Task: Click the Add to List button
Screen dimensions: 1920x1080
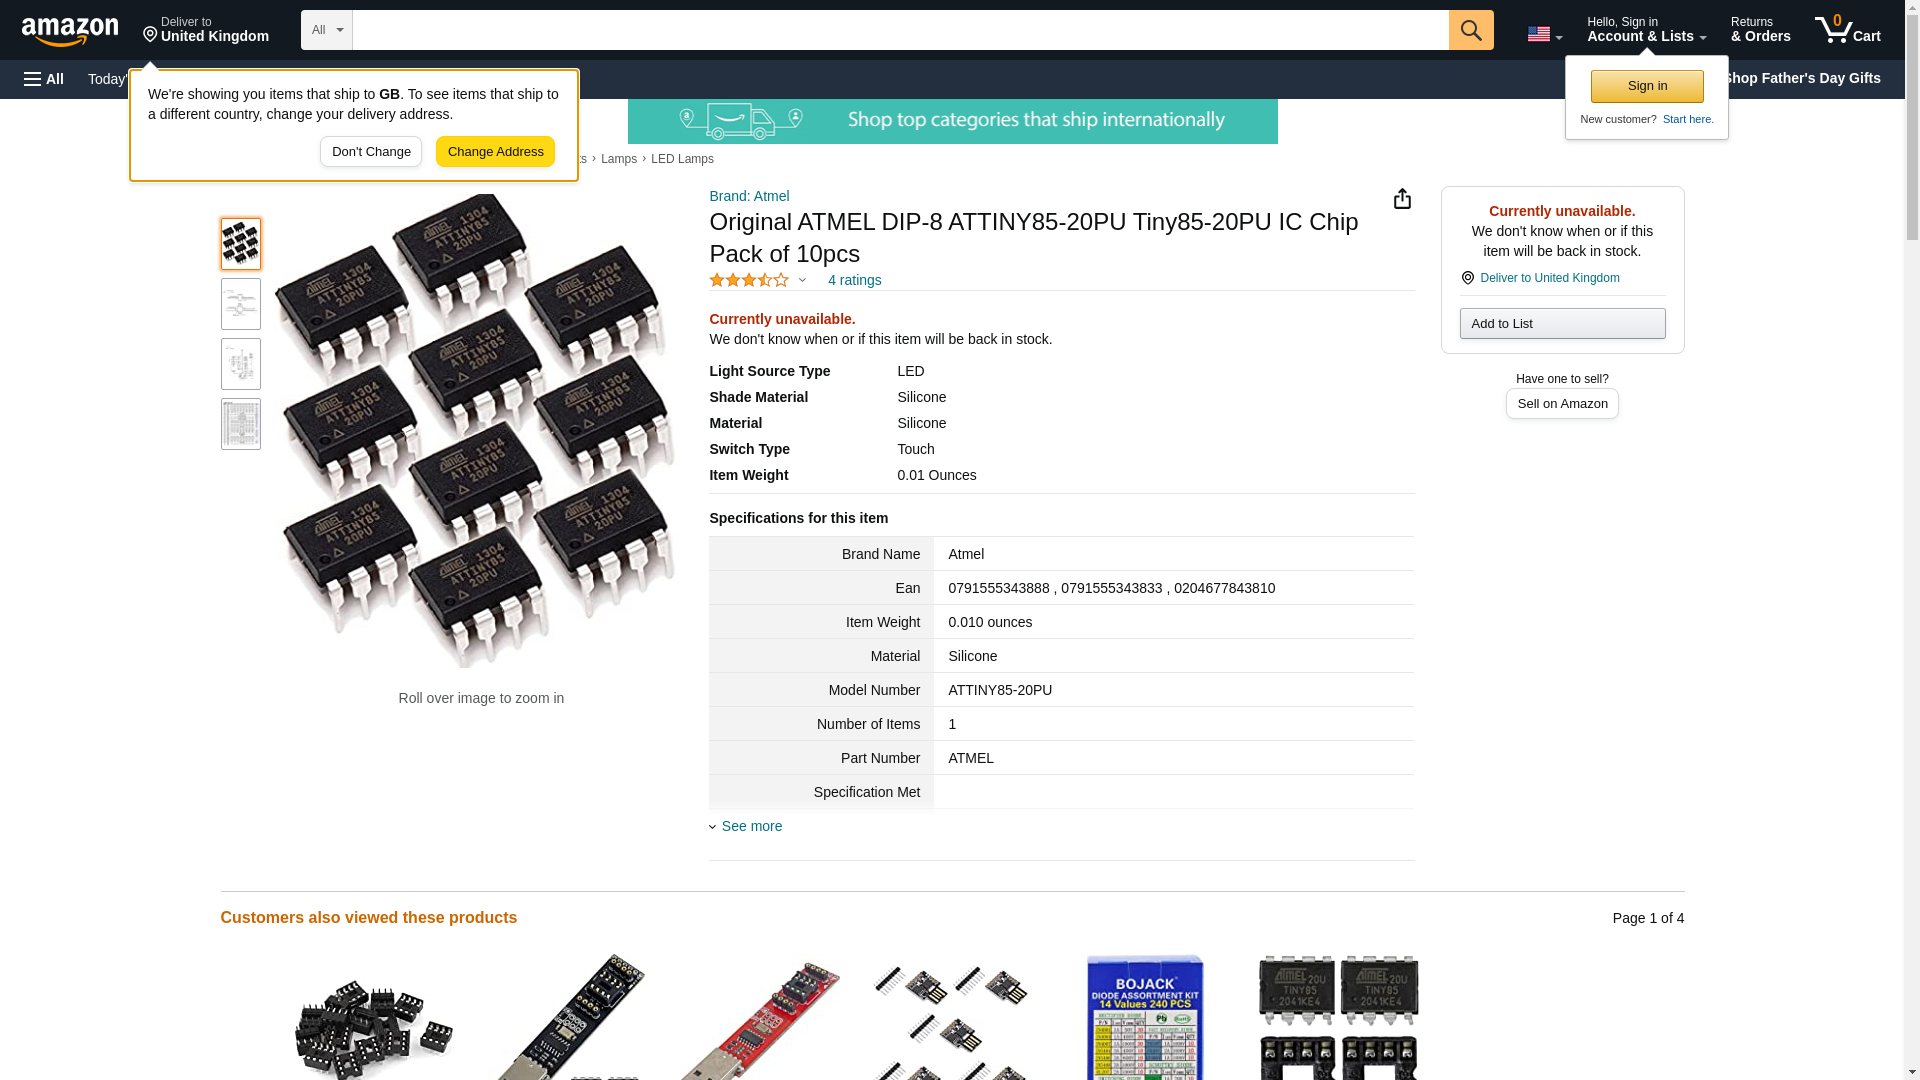Action: (1562, 323)
